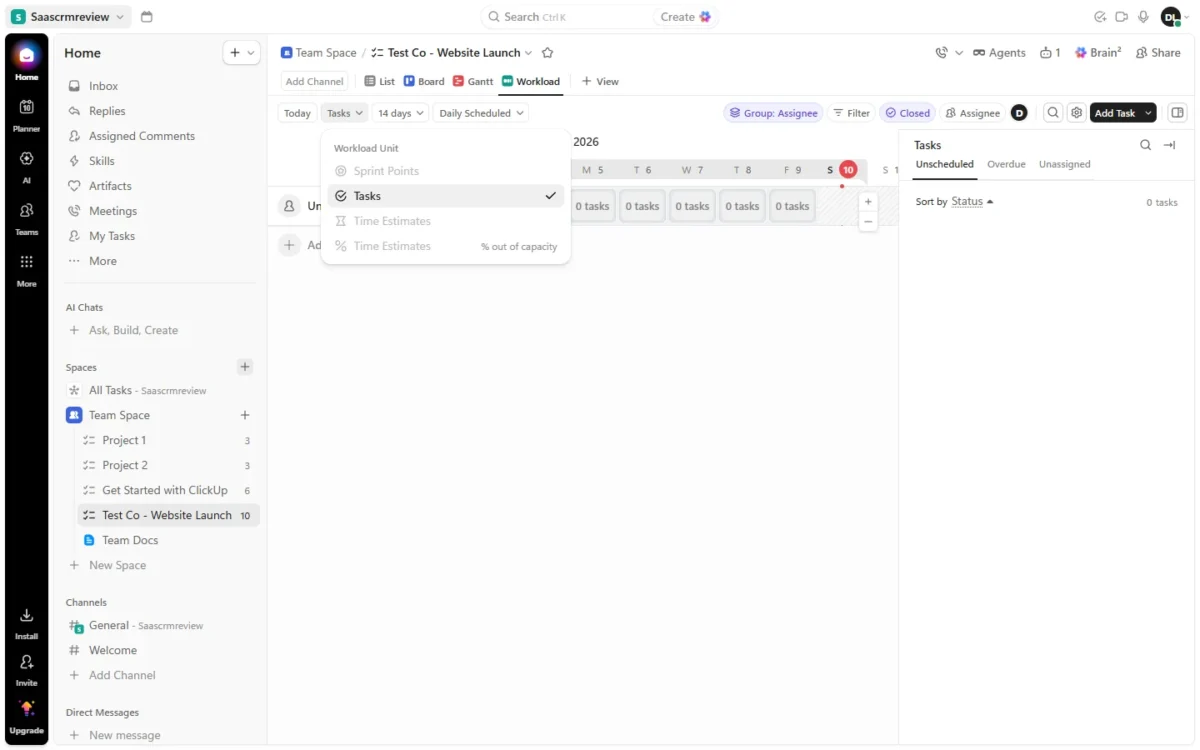The image size is (1200, 750).
Task: Change the Sort by Status order
Action: pyautogui.click(x=972, y=202)
